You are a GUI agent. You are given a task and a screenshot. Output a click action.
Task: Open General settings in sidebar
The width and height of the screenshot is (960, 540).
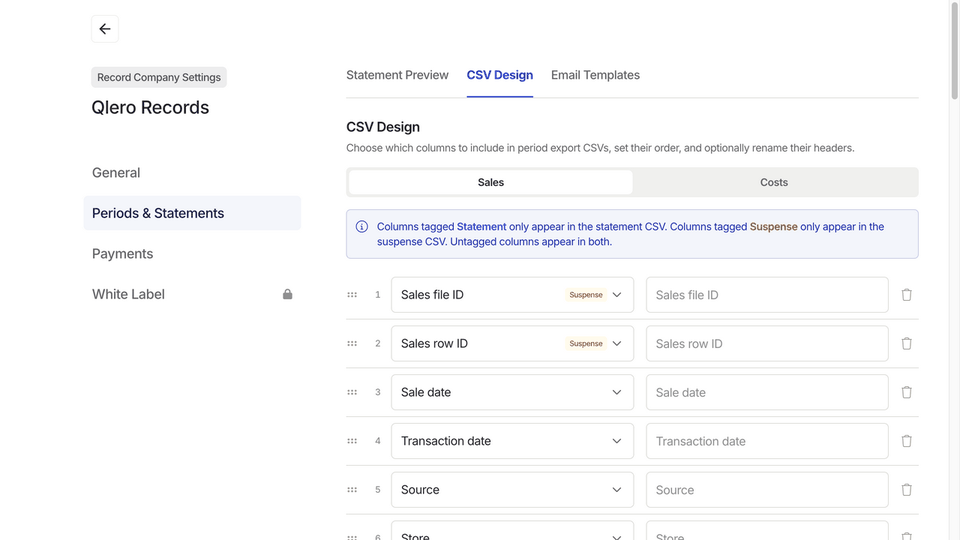tap(192, 173)
